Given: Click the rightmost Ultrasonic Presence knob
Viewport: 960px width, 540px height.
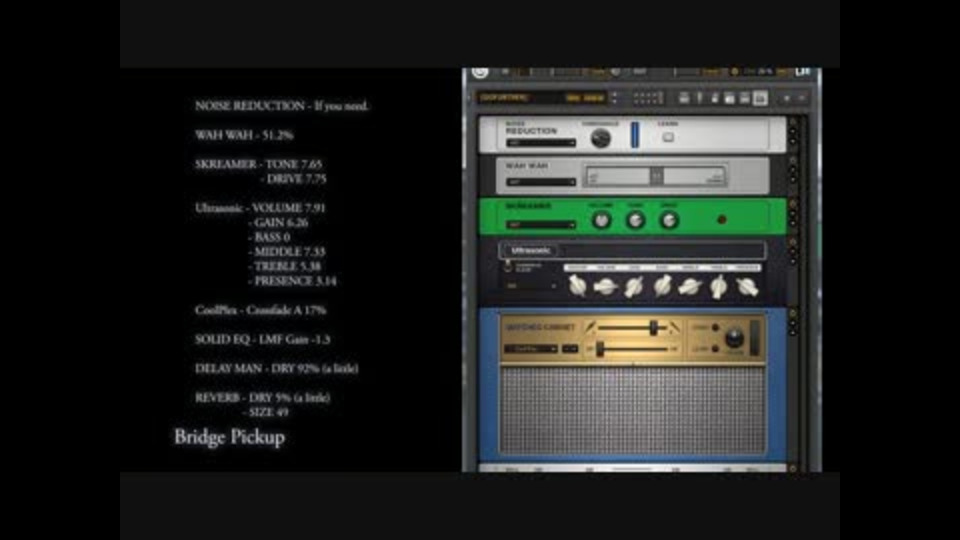Looking at the screenshot, I should (x=747, y=286).
